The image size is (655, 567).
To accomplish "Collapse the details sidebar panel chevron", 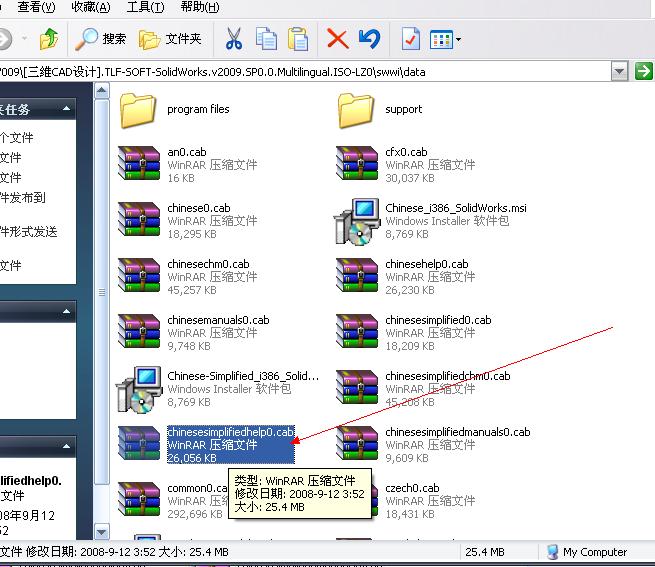I will click(66, 446).
